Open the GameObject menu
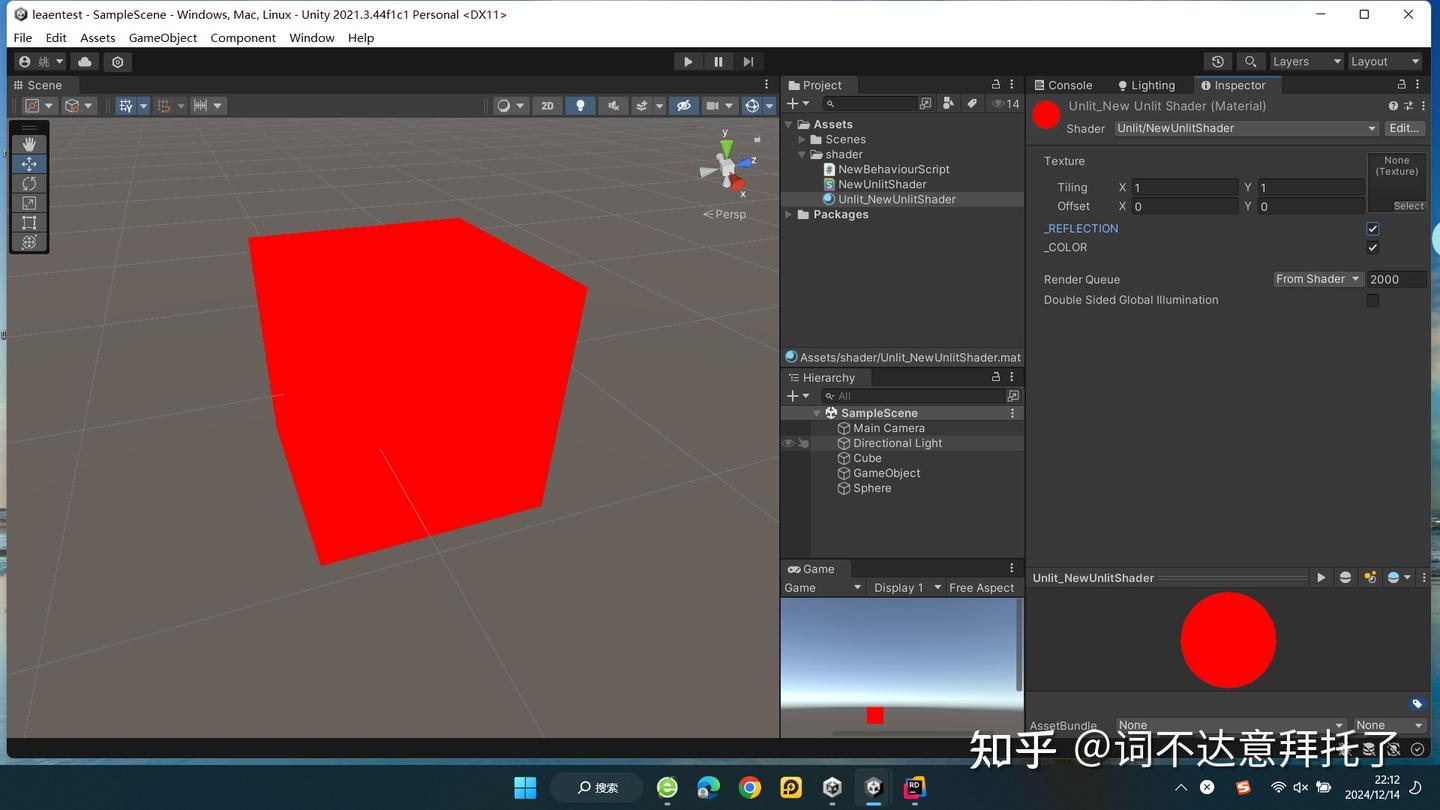 point(162,37)
